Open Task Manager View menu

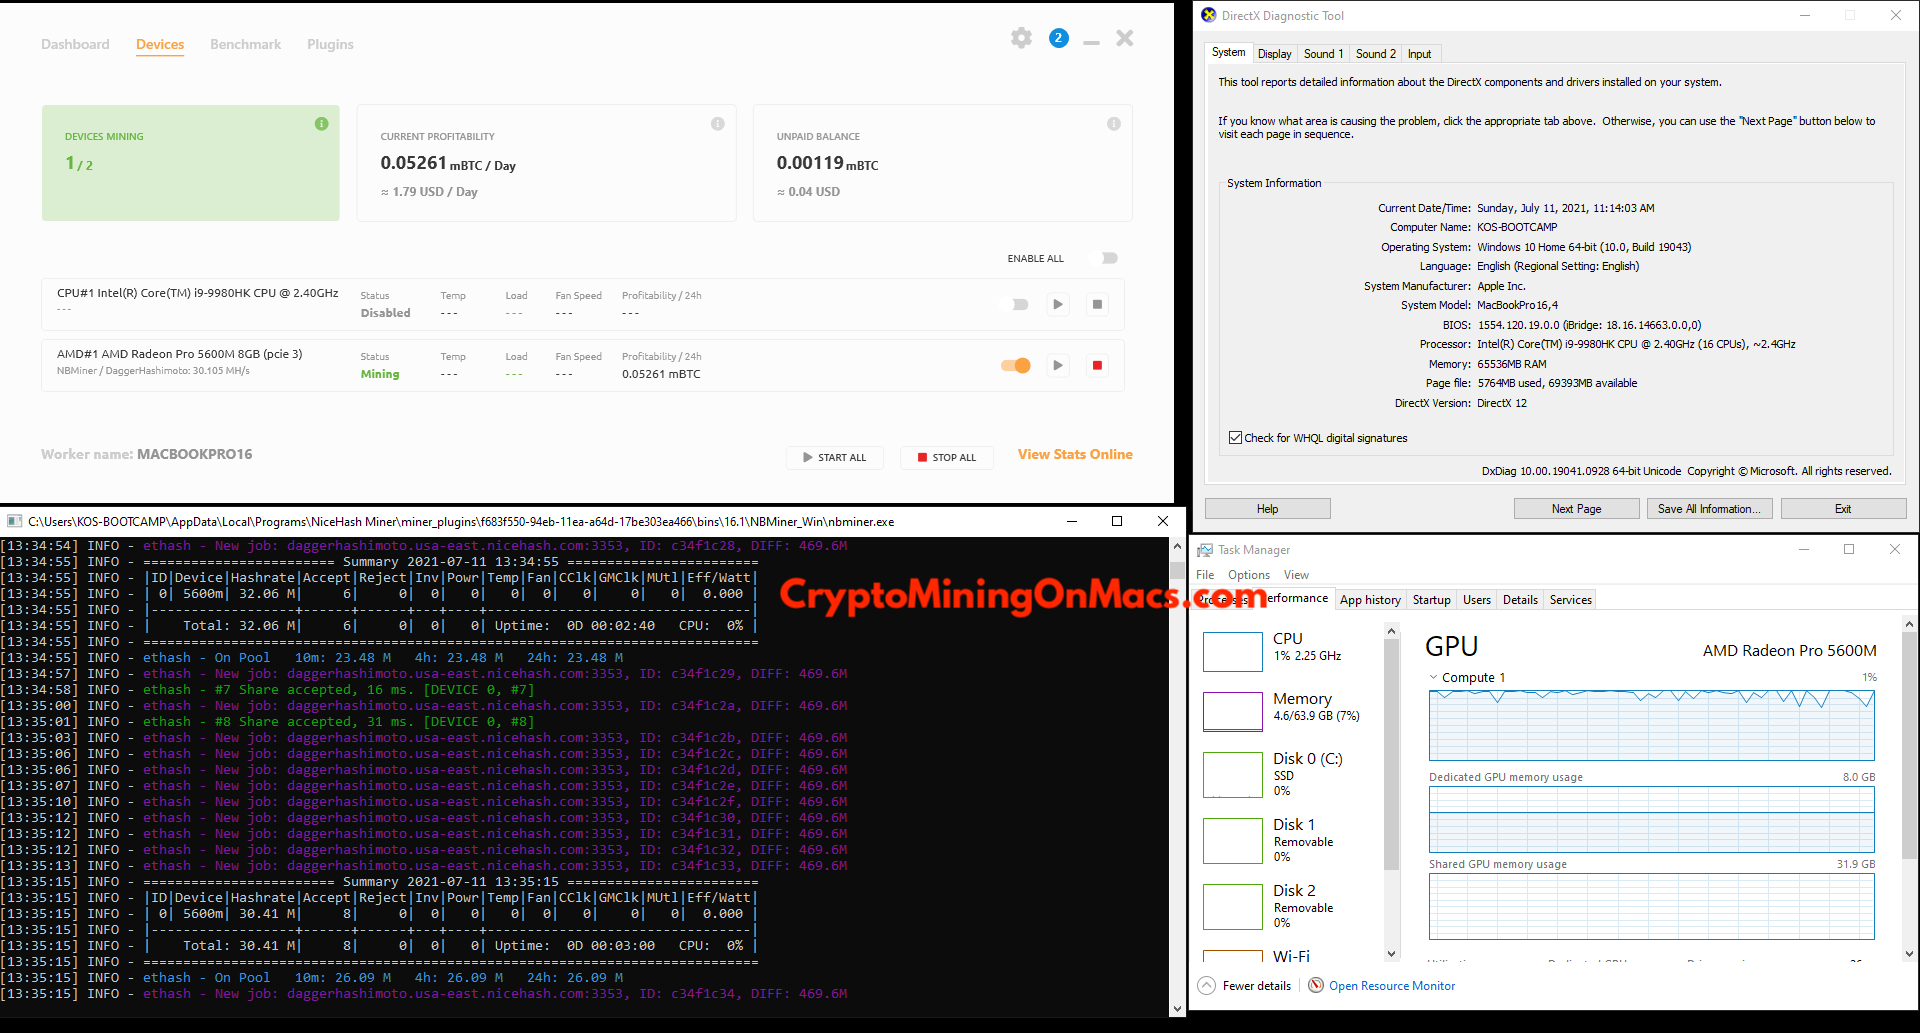point(1296,575)
